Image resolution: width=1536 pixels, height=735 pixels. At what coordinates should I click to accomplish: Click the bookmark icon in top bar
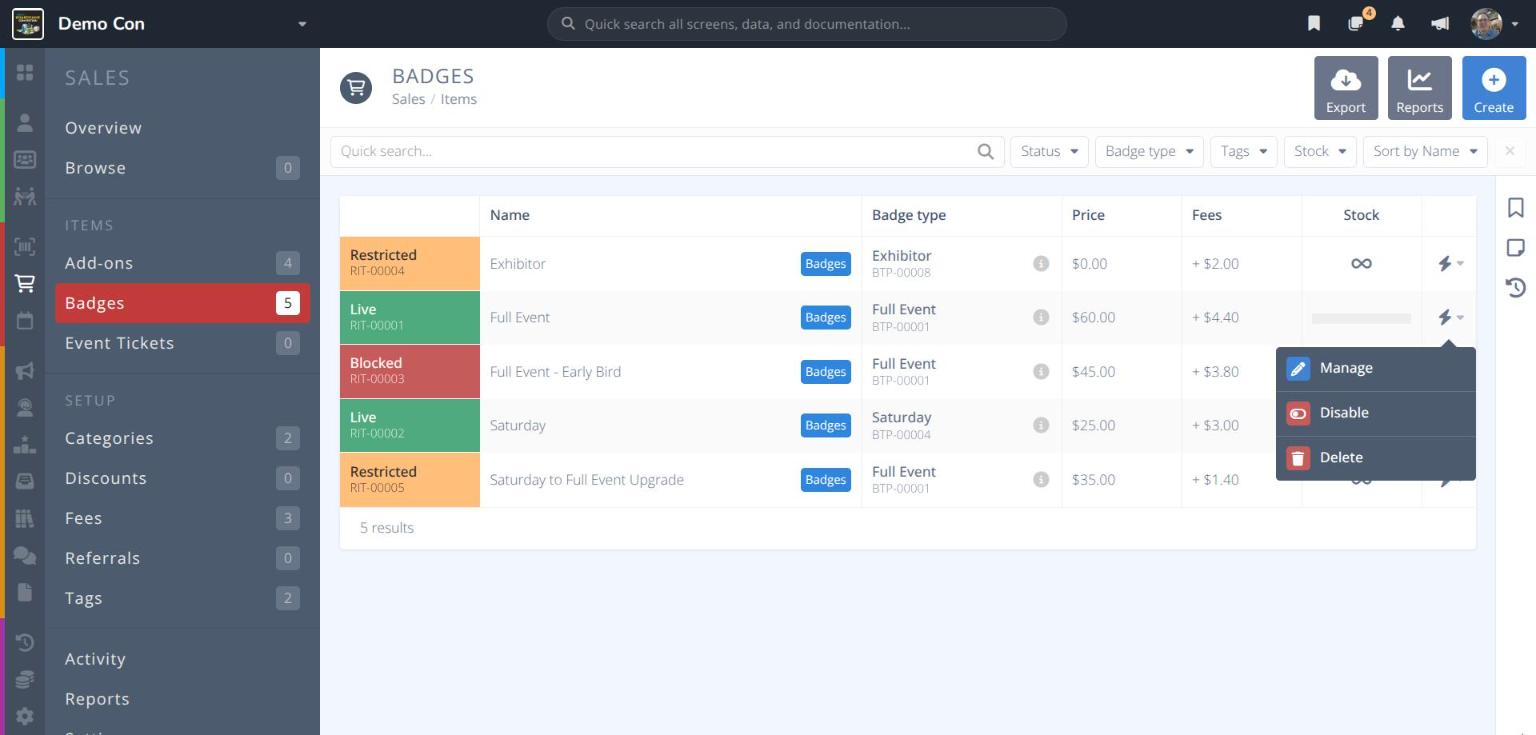pyautogui.click(x=1314, y=24)
